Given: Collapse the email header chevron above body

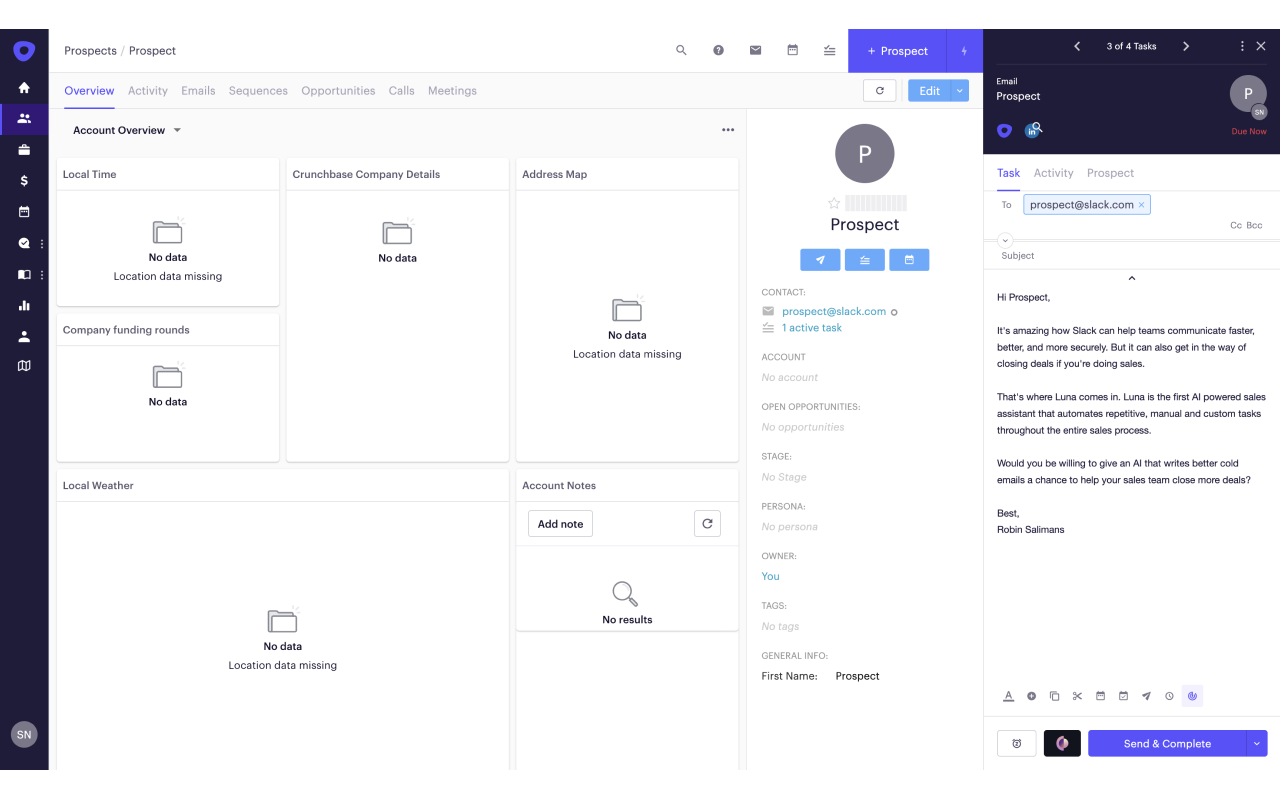Looking at the screenshot, I should 1131,278.
